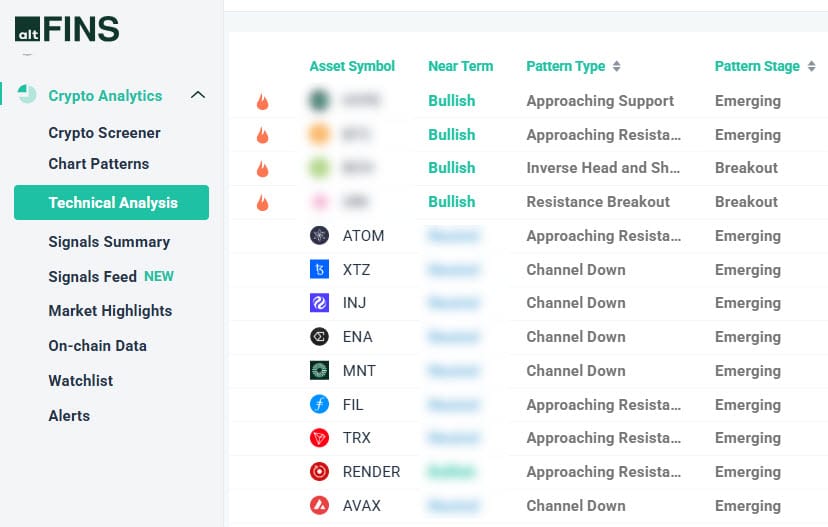Click Channel Down in INJ row
The height and width of the screenshot is (527, 828).
pos(576,303)
